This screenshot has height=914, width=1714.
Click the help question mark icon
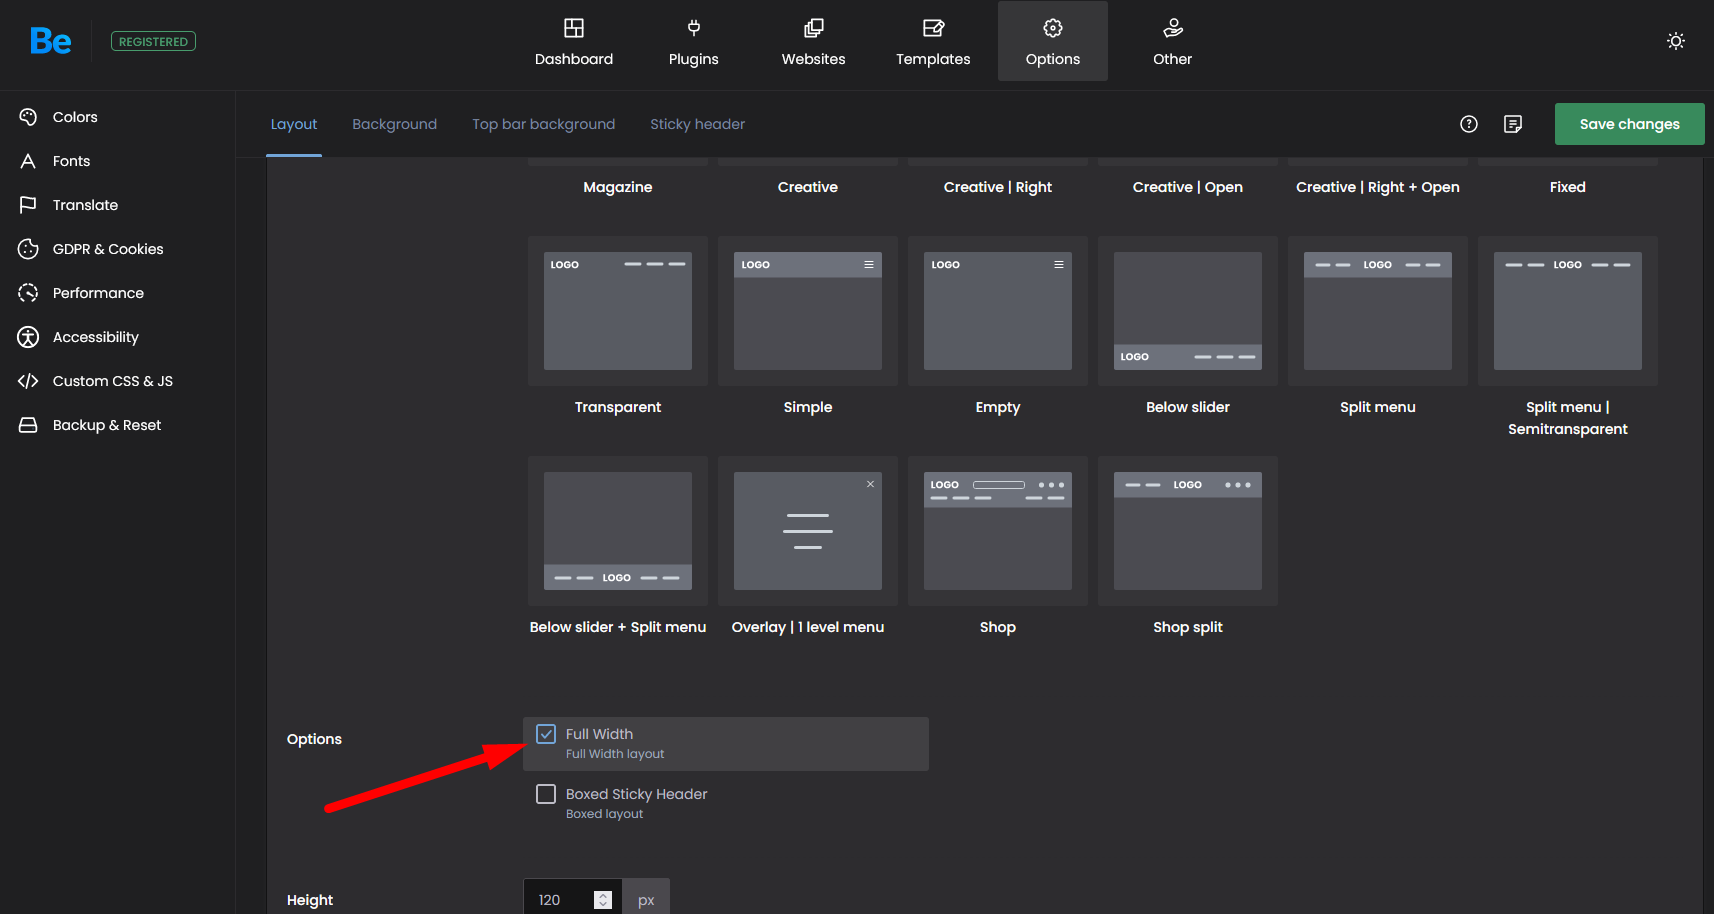coord(1469,124)
